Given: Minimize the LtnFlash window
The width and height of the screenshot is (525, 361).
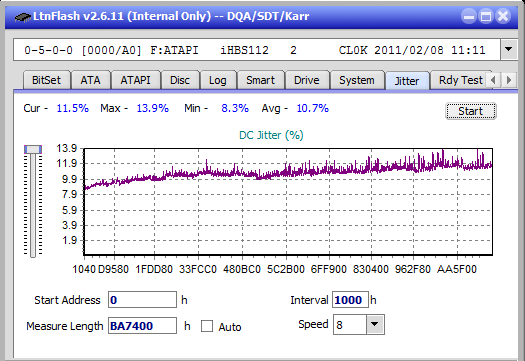Looking at the screenshot, I should (x=469, y=16).
